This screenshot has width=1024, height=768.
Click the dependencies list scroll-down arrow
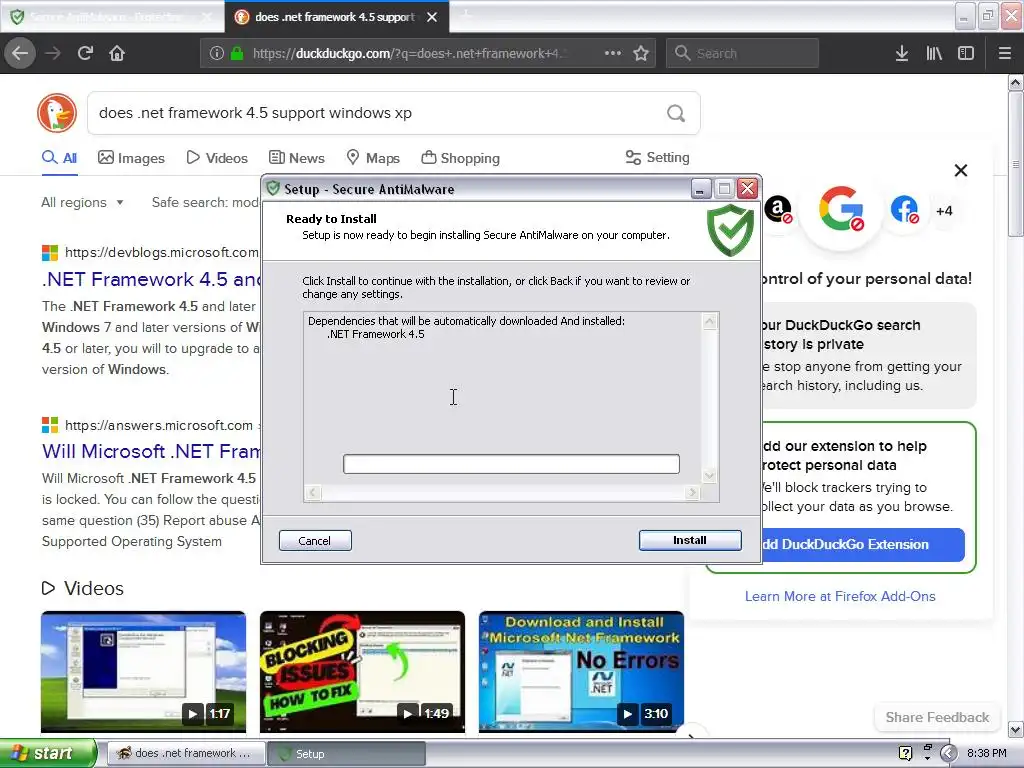(x=710, y=475)
